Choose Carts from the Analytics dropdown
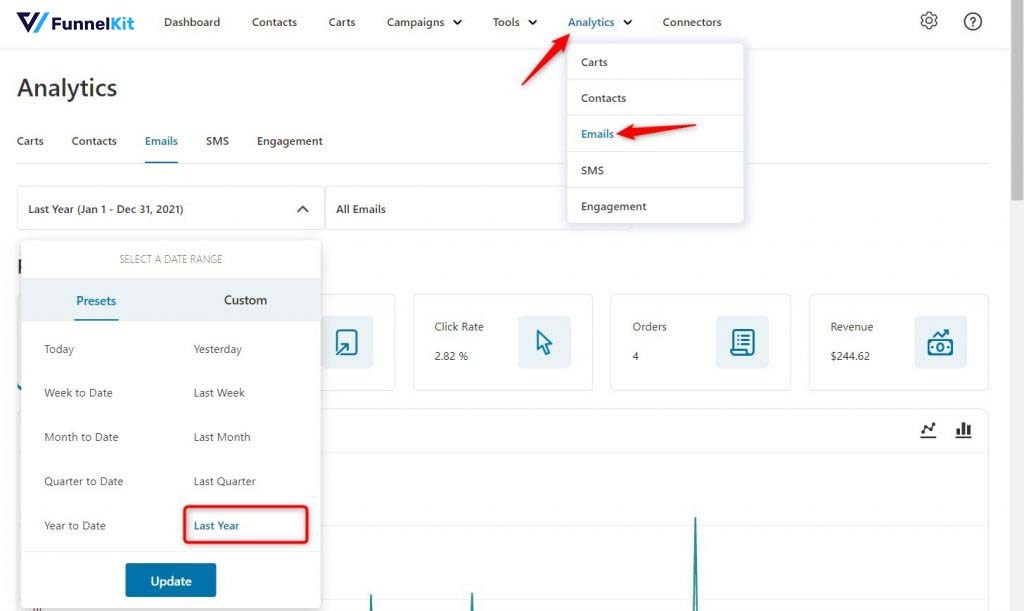 (x=655, y=62)
